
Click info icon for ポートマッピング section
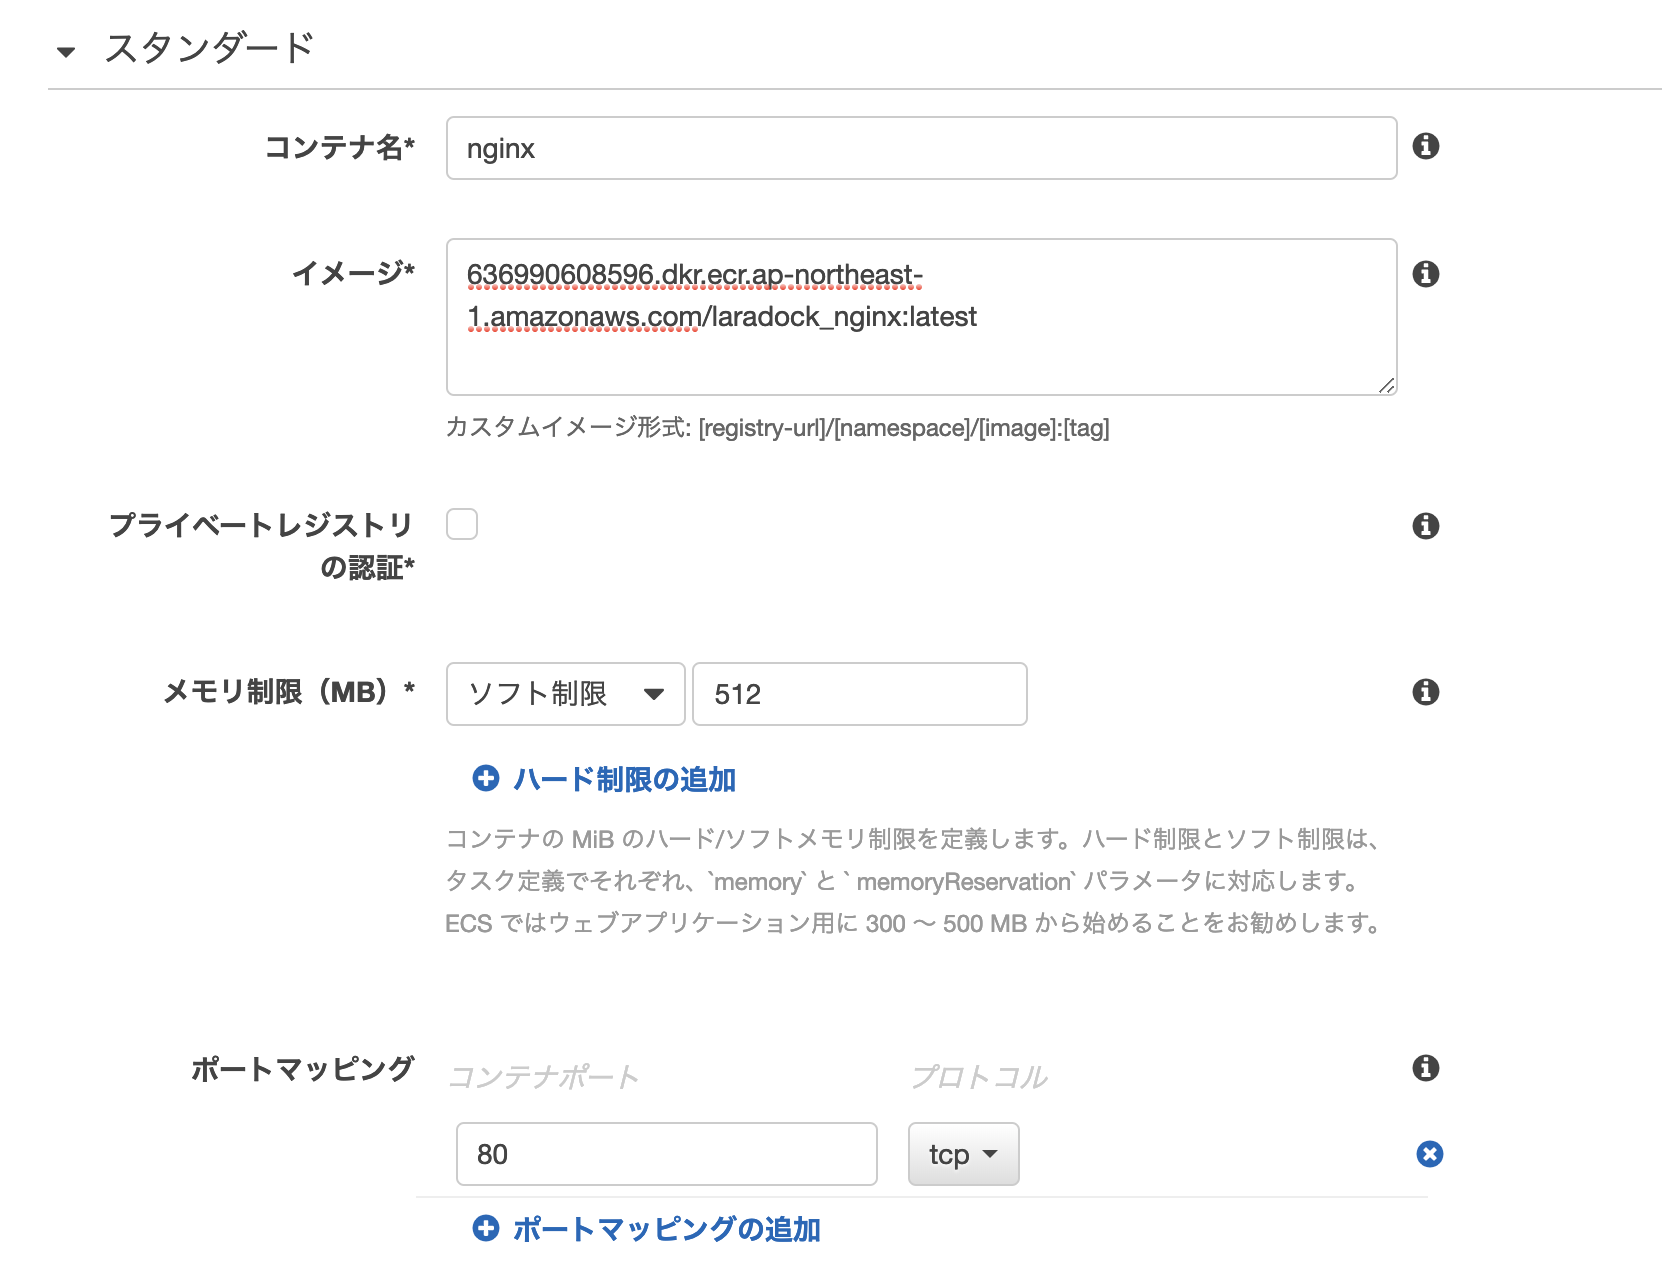click(1425, 1068)
